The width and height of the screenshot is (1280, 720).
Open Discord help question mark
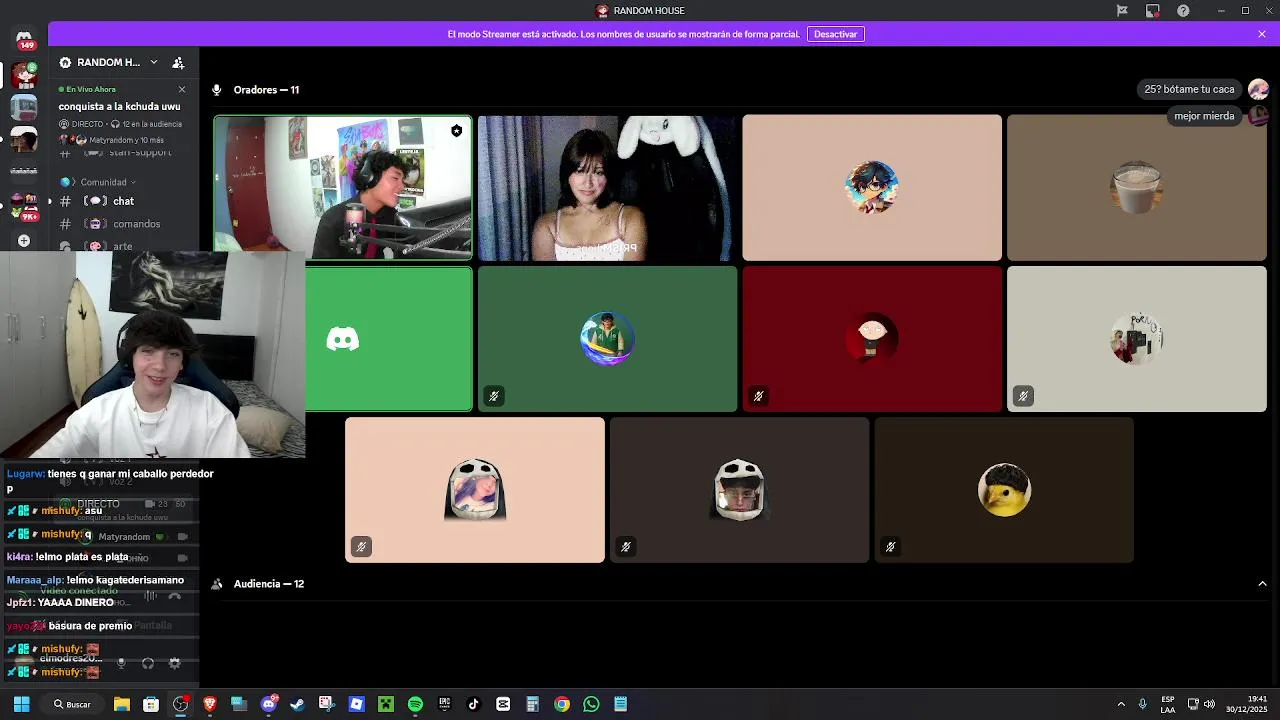point(1183,11)
